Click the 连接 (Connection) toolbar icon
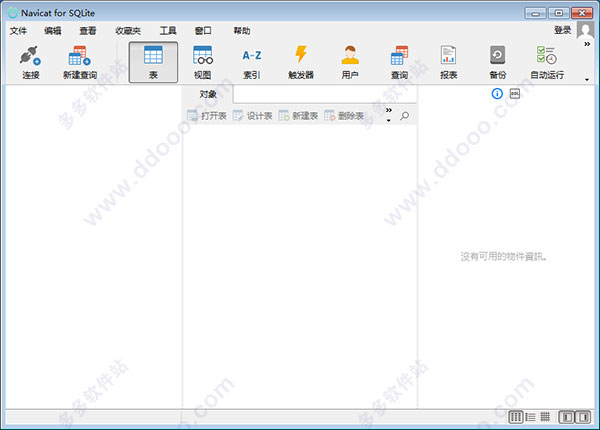Viewport: 600px width, 430px height. click(x=30, y=62)
